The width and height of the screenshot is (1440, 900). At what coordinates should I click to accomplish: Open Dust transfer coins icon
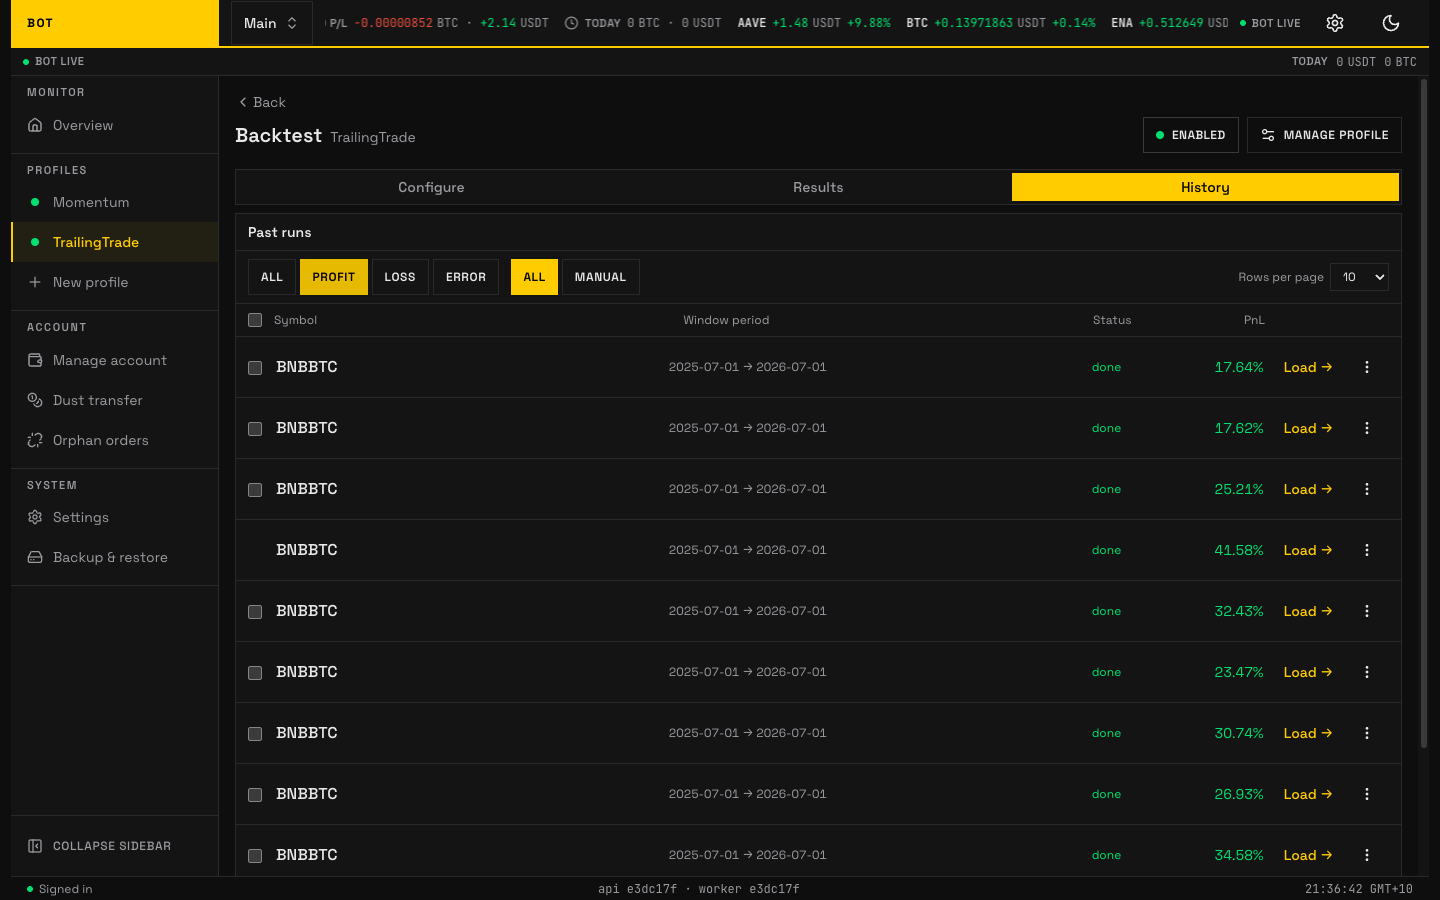pos(35,400)
